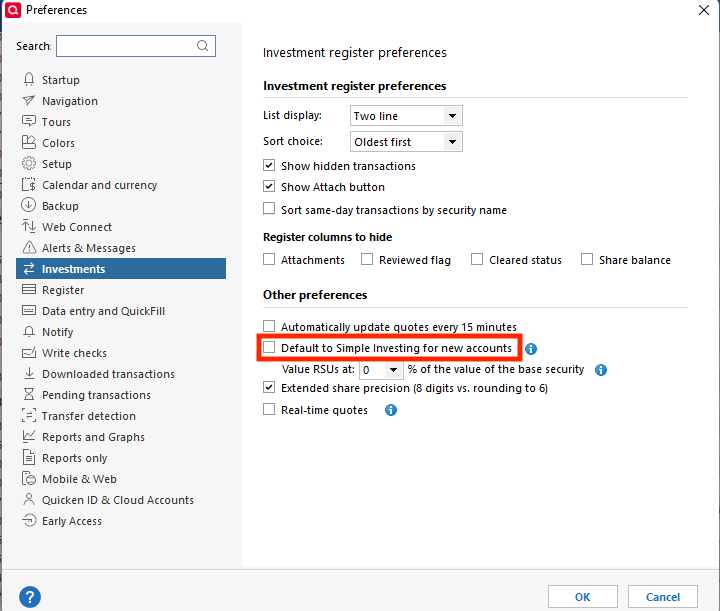
Task: Click the Navigation paper-plane icon
Action: click(29, 101)
